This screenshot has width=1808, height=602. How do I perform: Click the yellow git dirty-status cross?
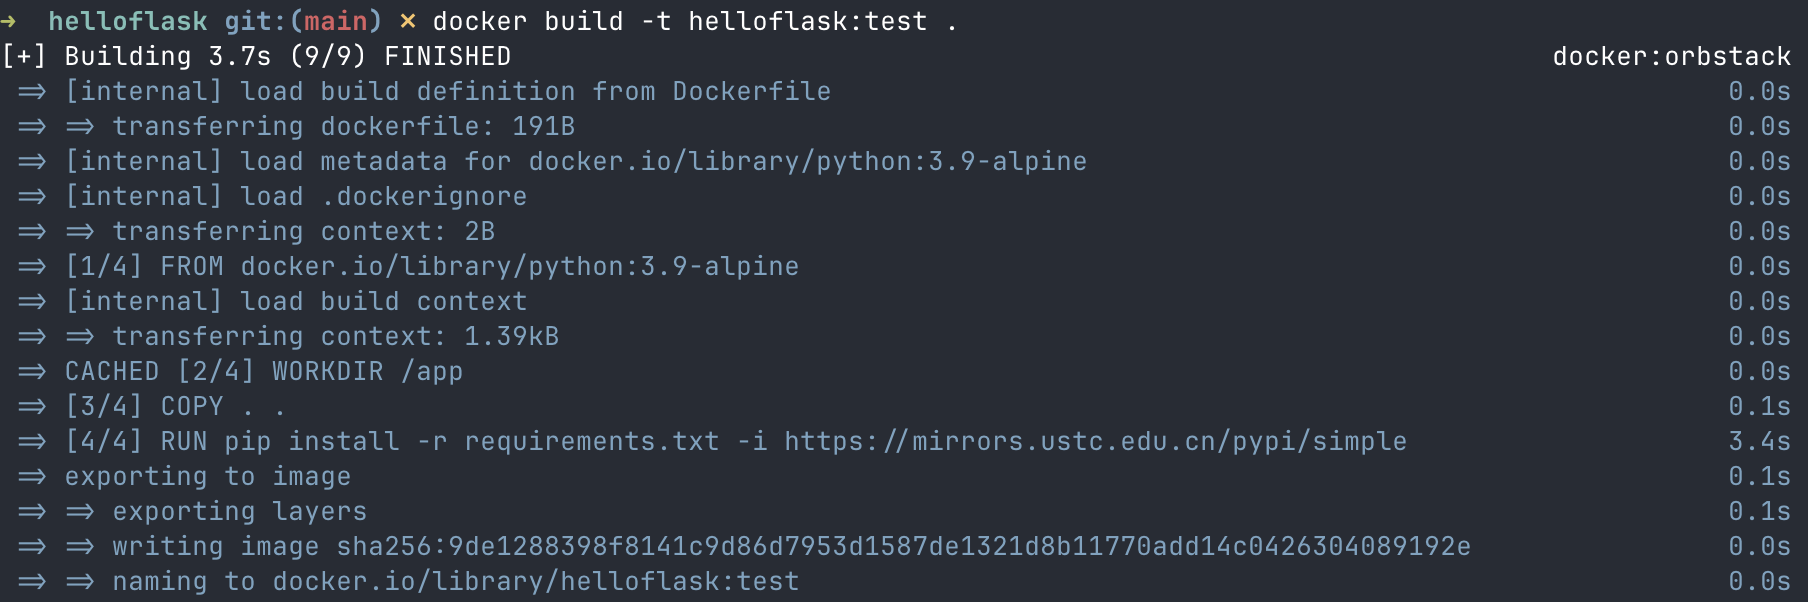[x=407, y=21]
